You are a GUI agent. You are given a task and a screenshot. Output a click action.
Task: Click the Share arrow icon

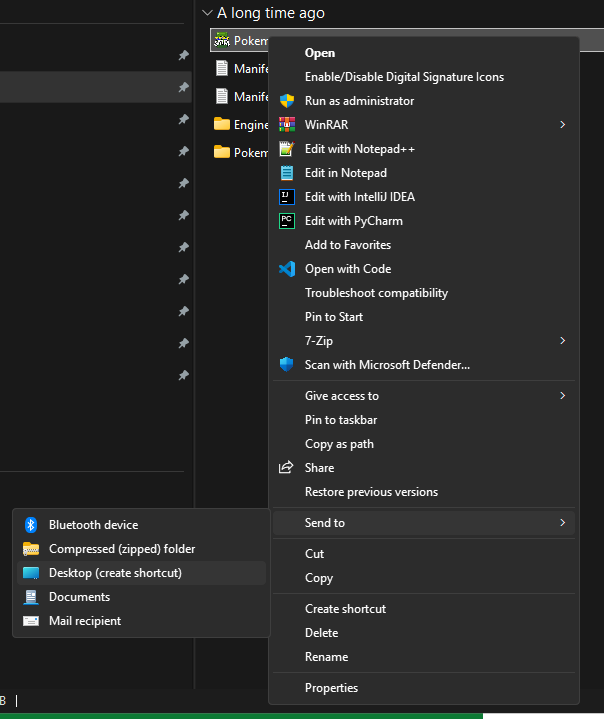[x=286, y=467]
